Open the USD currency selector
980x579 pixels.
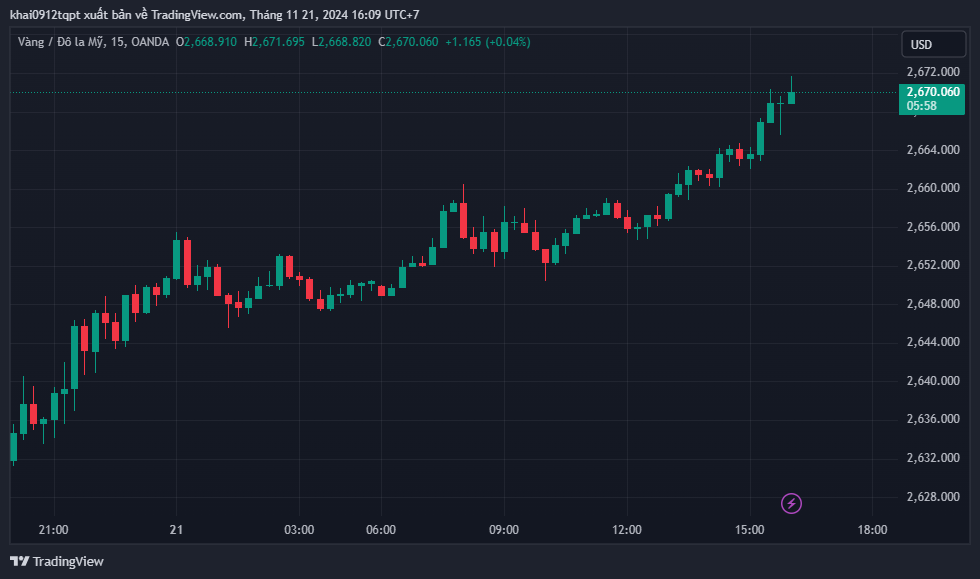click(933, 44)
